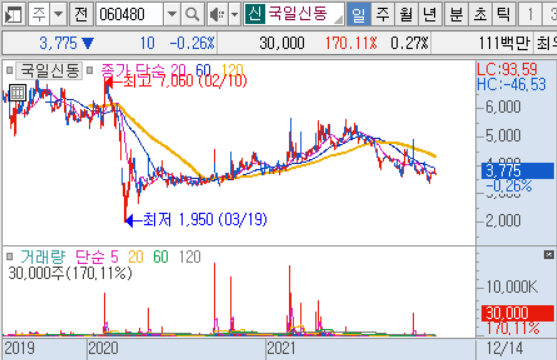Switch to the 년 yearly period tab

429,15
